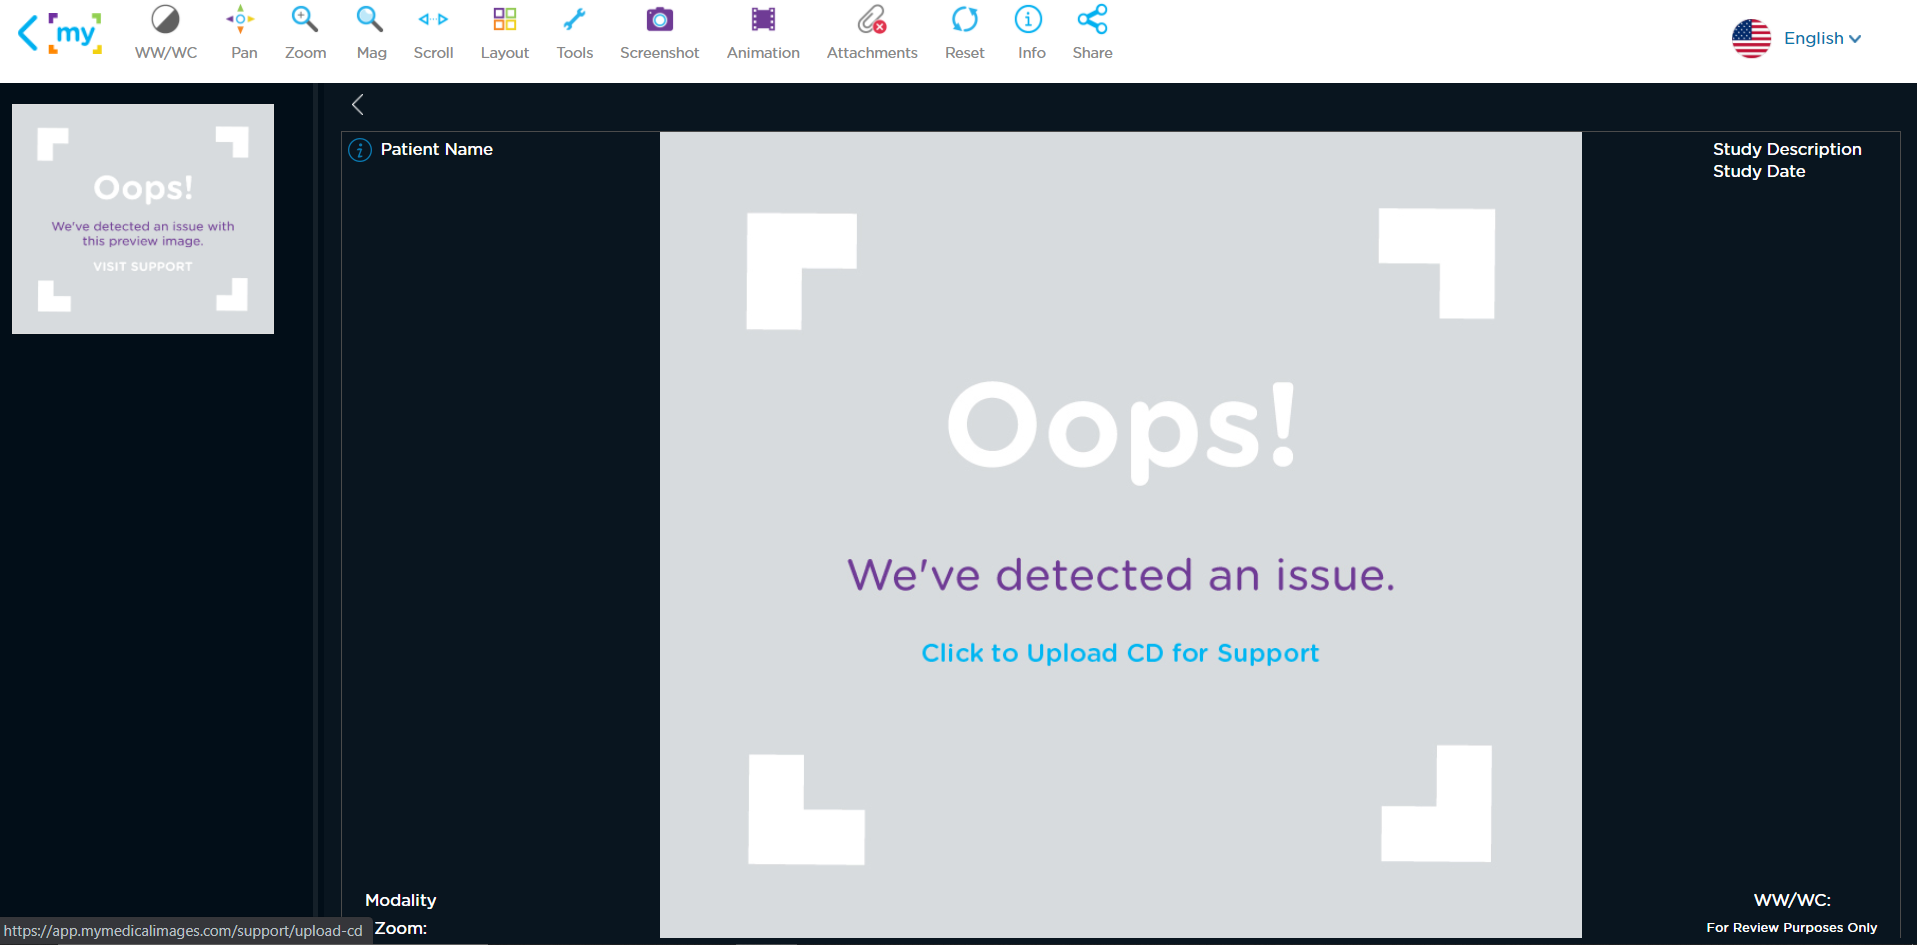Enable the Mag magnifier tool
1917x945 pixels.
click(371, 33)
